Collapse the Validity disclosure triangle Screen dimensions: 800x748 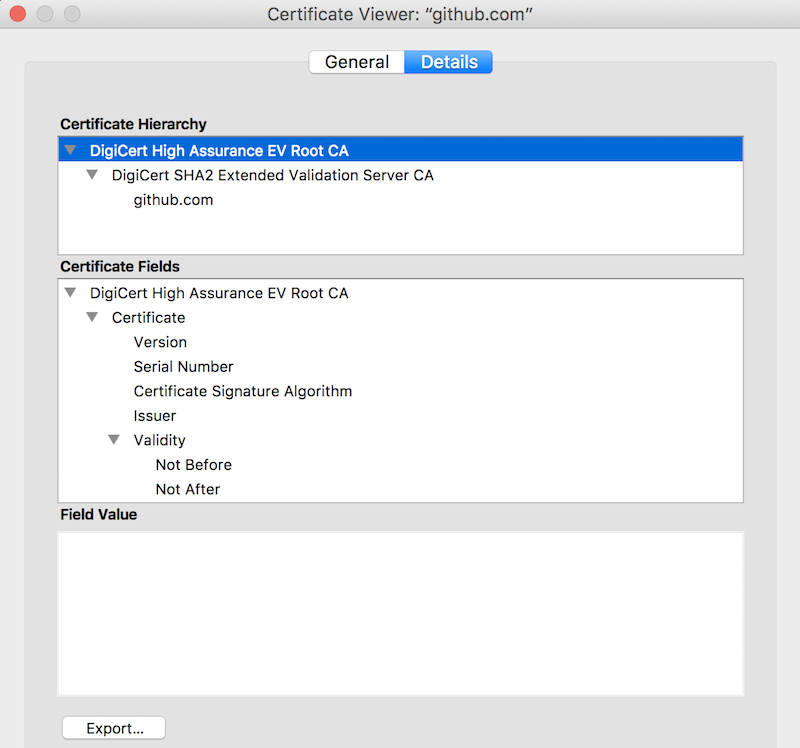[x=114, y=440]
